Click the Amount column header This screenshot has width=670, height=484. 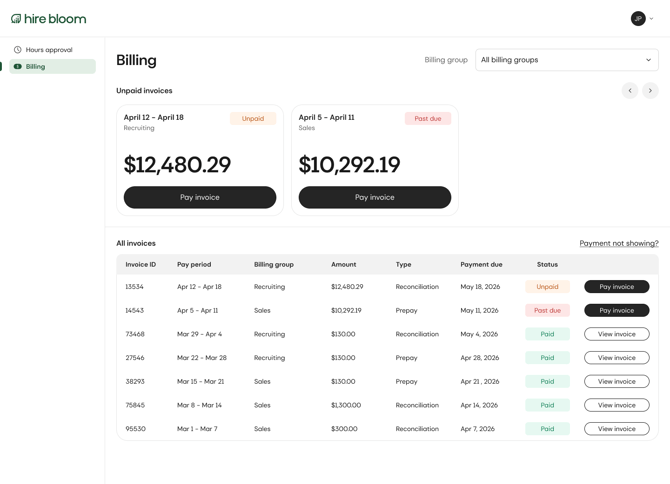click(x=344, y=264)
